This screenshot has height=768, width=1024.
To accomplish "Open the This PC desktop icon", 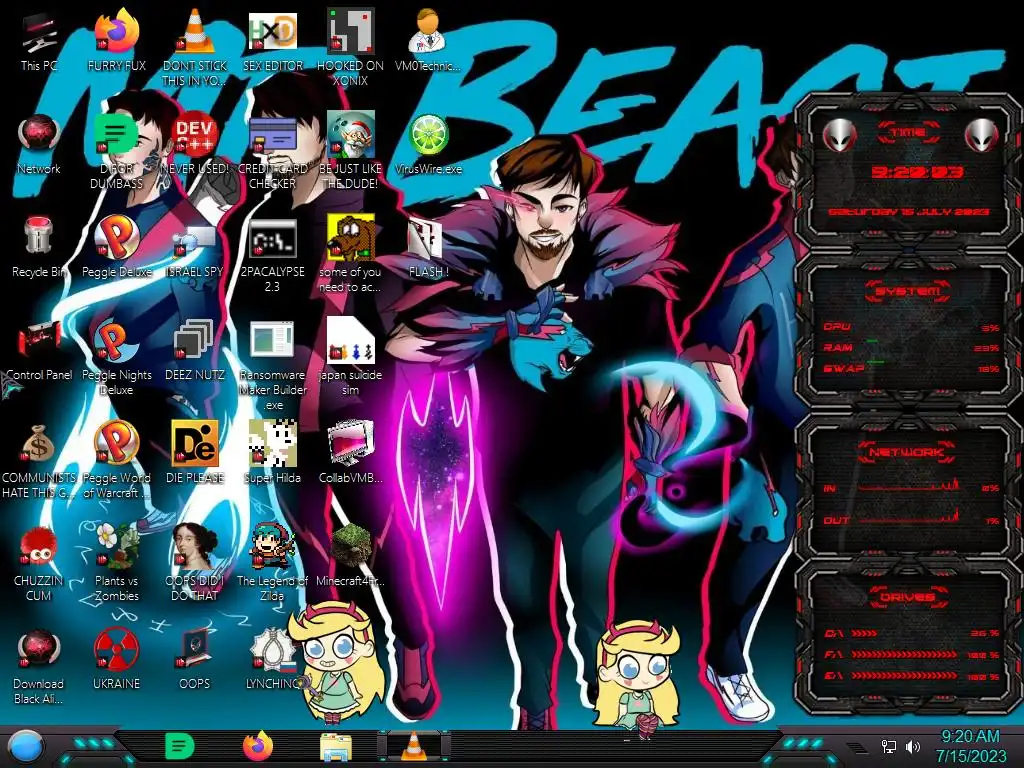I will point(39,40).
